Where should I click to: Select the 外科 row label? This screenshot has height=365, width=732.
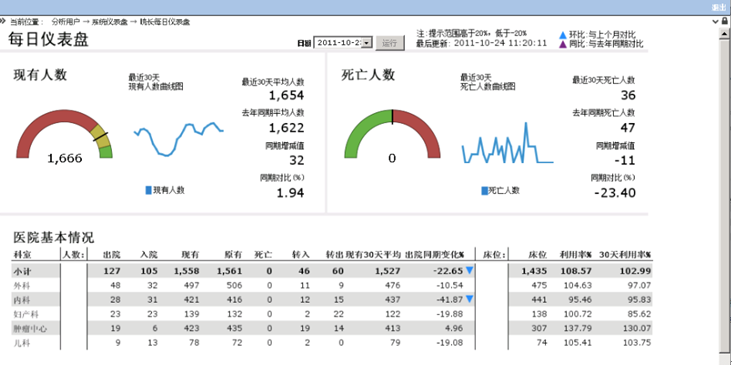pos(22,285)
